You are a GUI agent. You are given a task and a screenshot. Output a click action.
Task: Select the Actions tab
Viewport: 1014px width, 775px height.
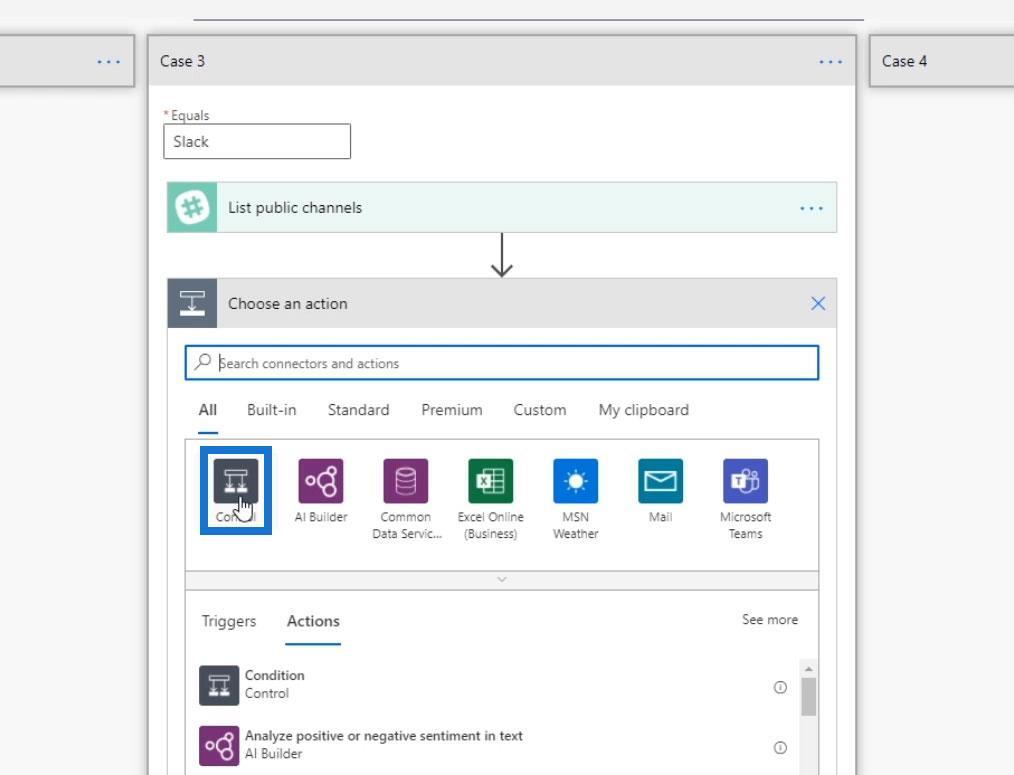(x=313, y=621)
